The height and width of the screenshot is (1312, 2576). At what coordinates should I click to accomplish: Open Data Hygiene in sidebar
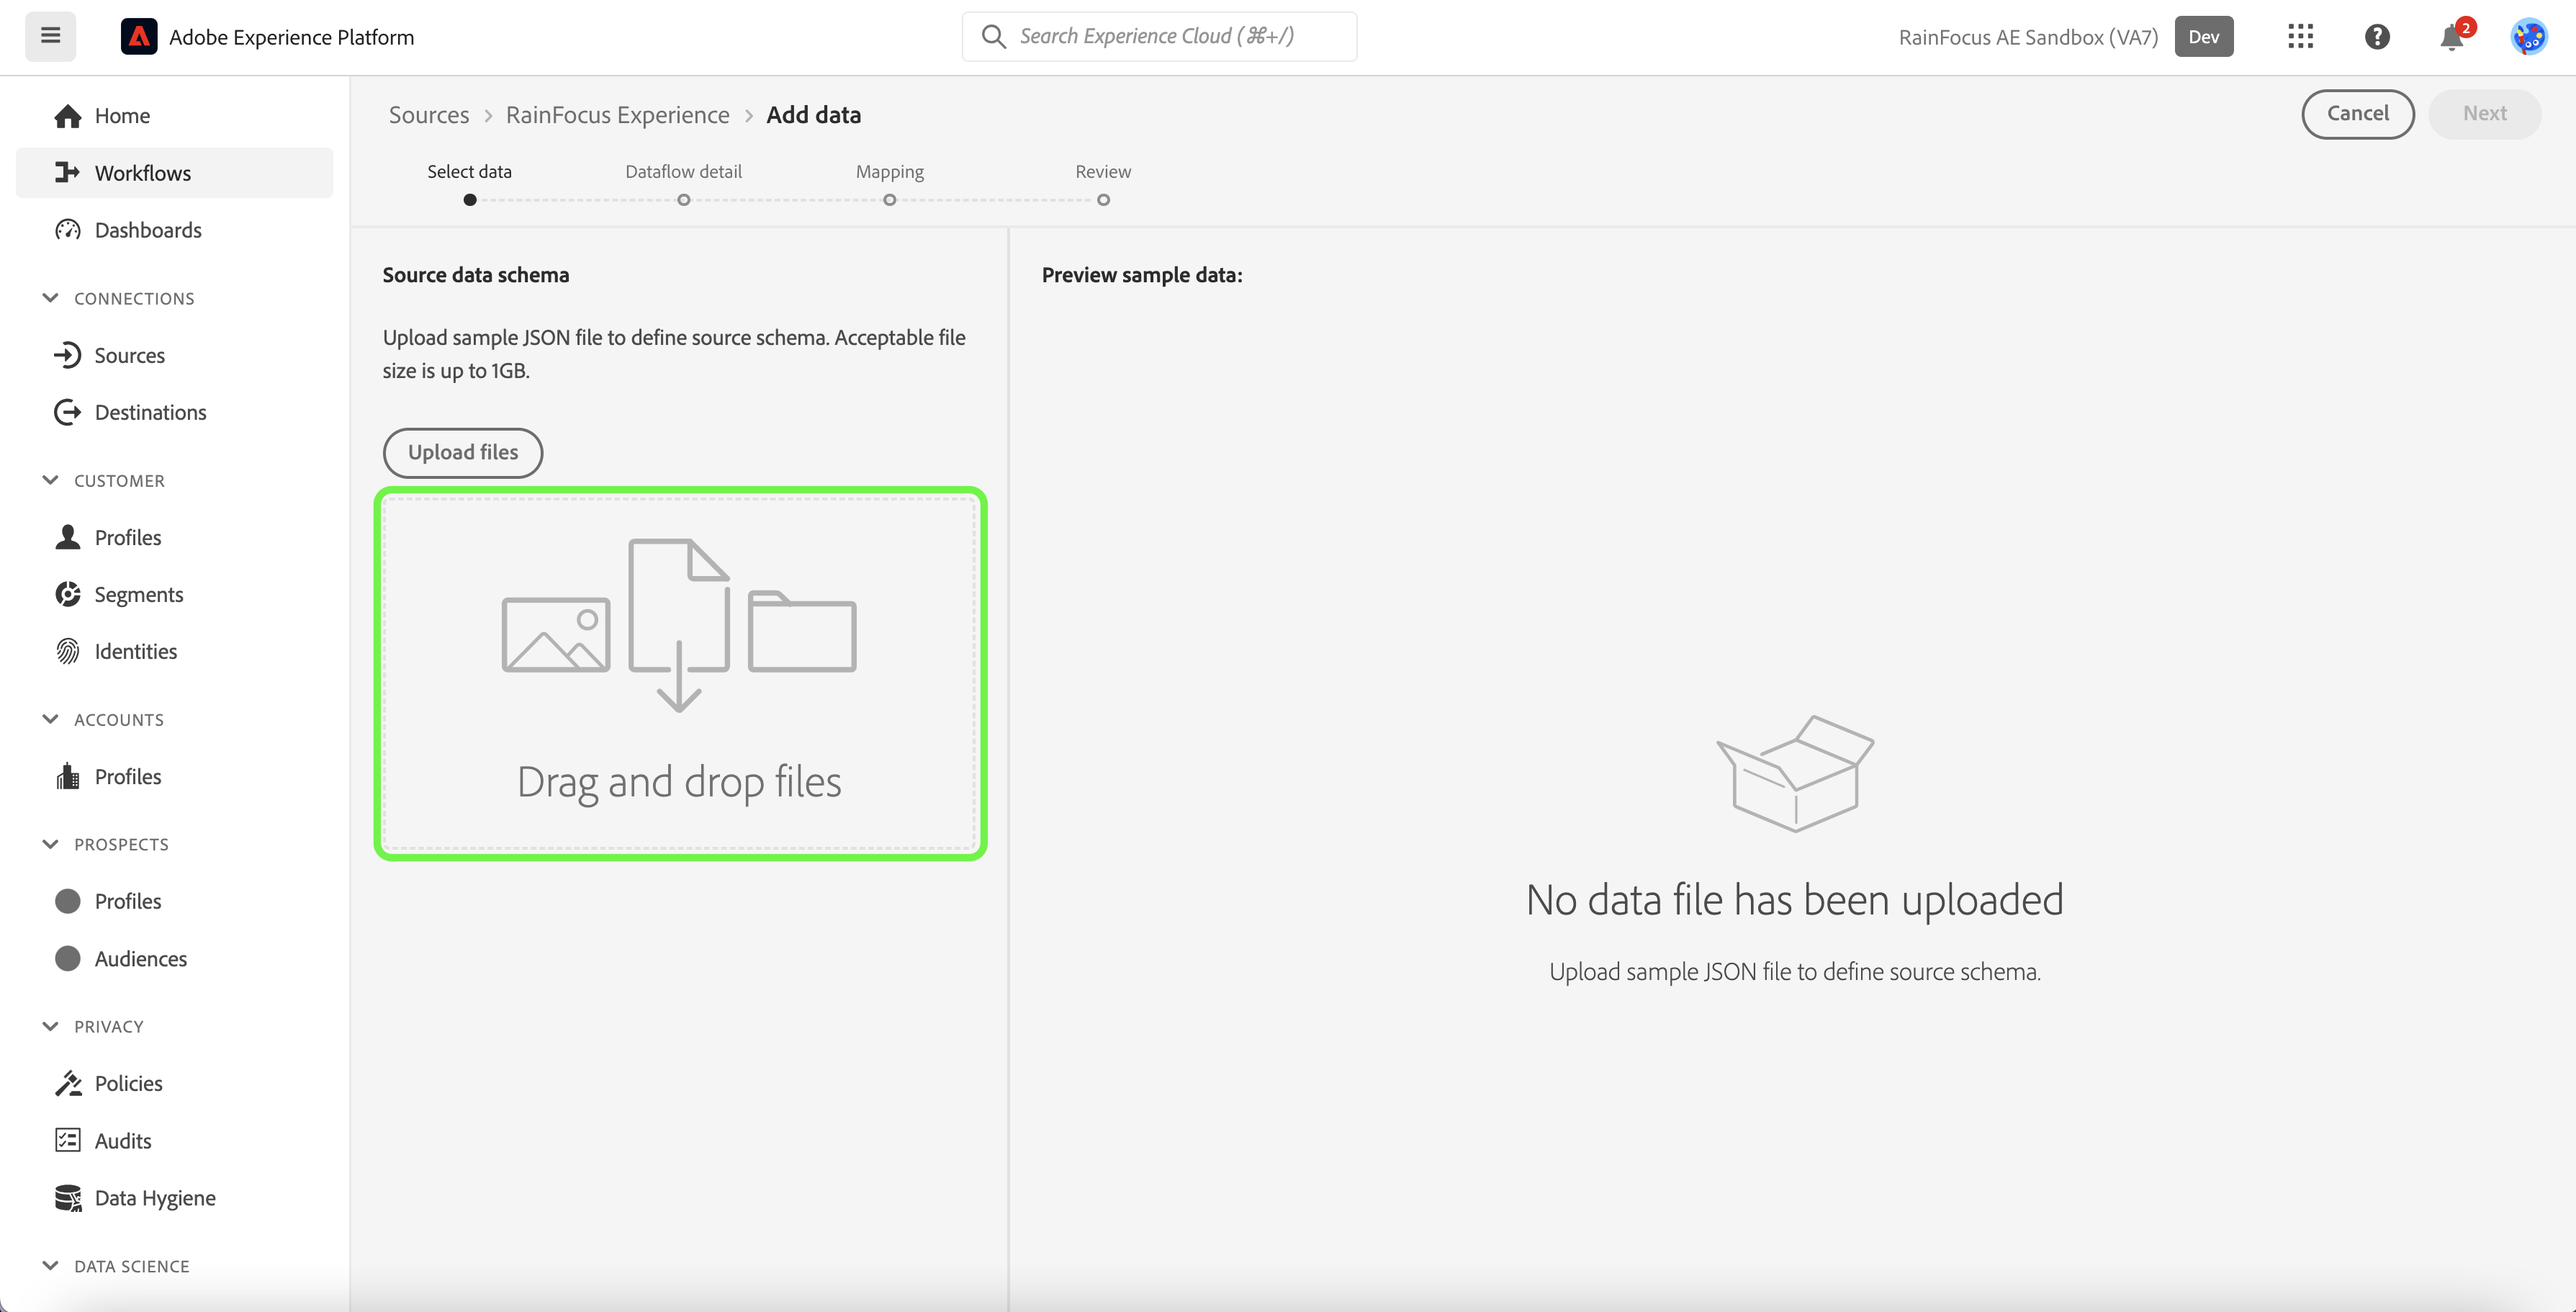point(154,1197)
